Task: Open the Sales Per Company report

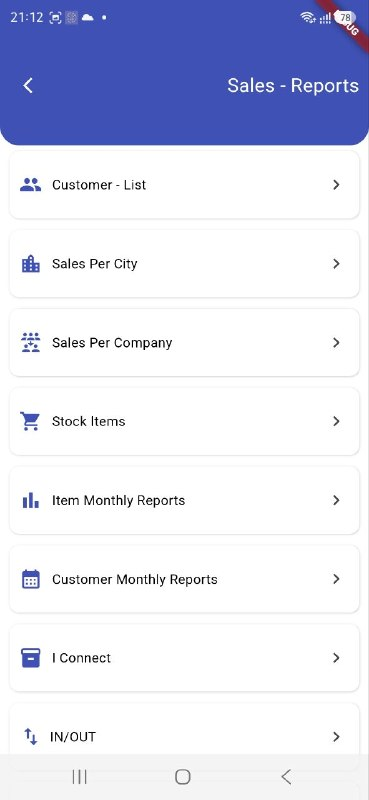Action: [184, 342]
